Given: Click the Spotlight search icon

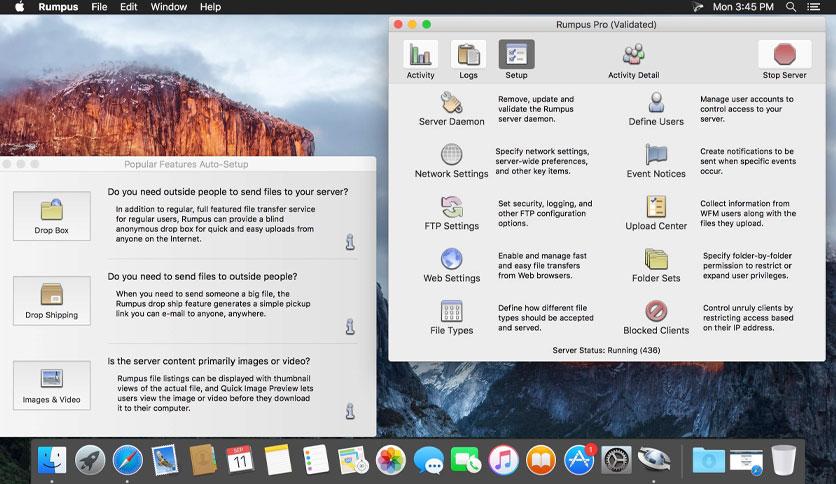Looking at the screenshot, I should click(x=791, y=7).
